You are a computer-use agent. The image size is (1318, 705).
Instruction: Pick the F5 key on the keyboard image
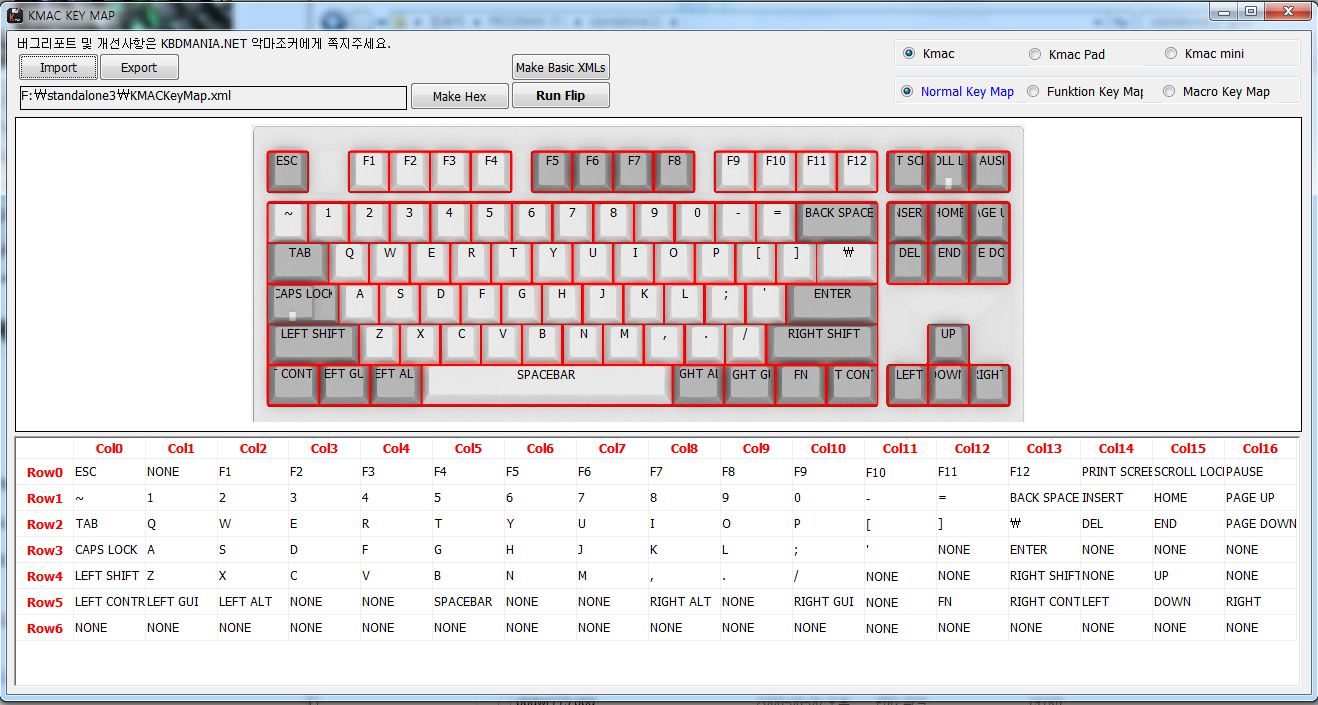[x=552, y=171]
